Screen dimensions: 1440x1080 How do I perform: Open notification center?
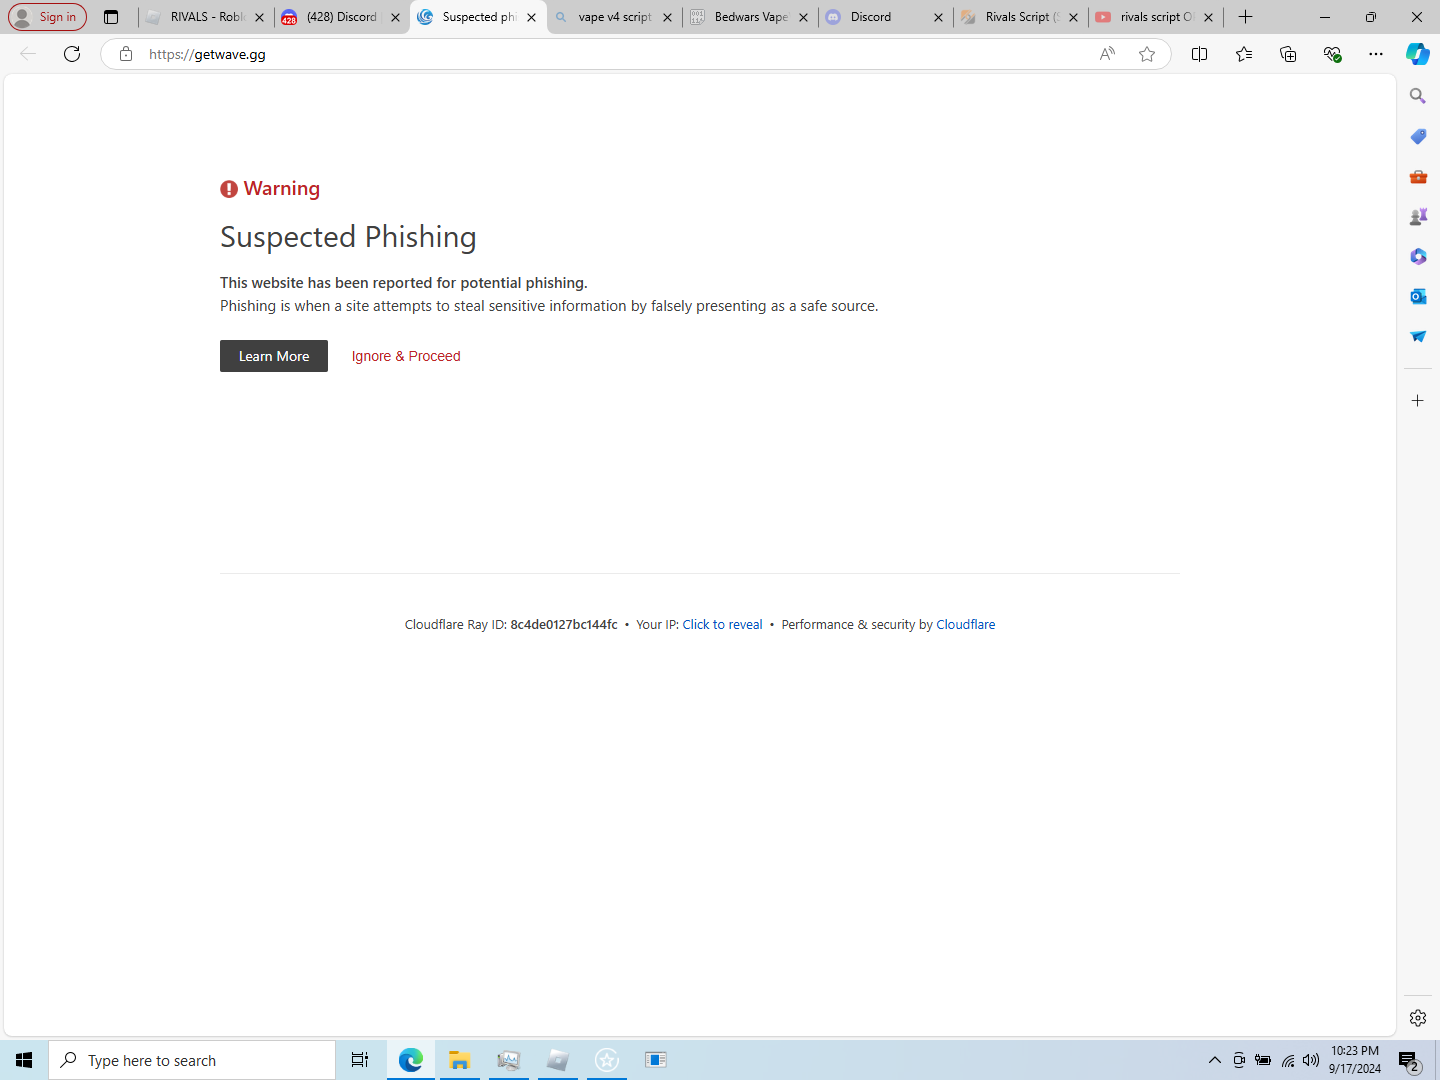[1409, 1061]
